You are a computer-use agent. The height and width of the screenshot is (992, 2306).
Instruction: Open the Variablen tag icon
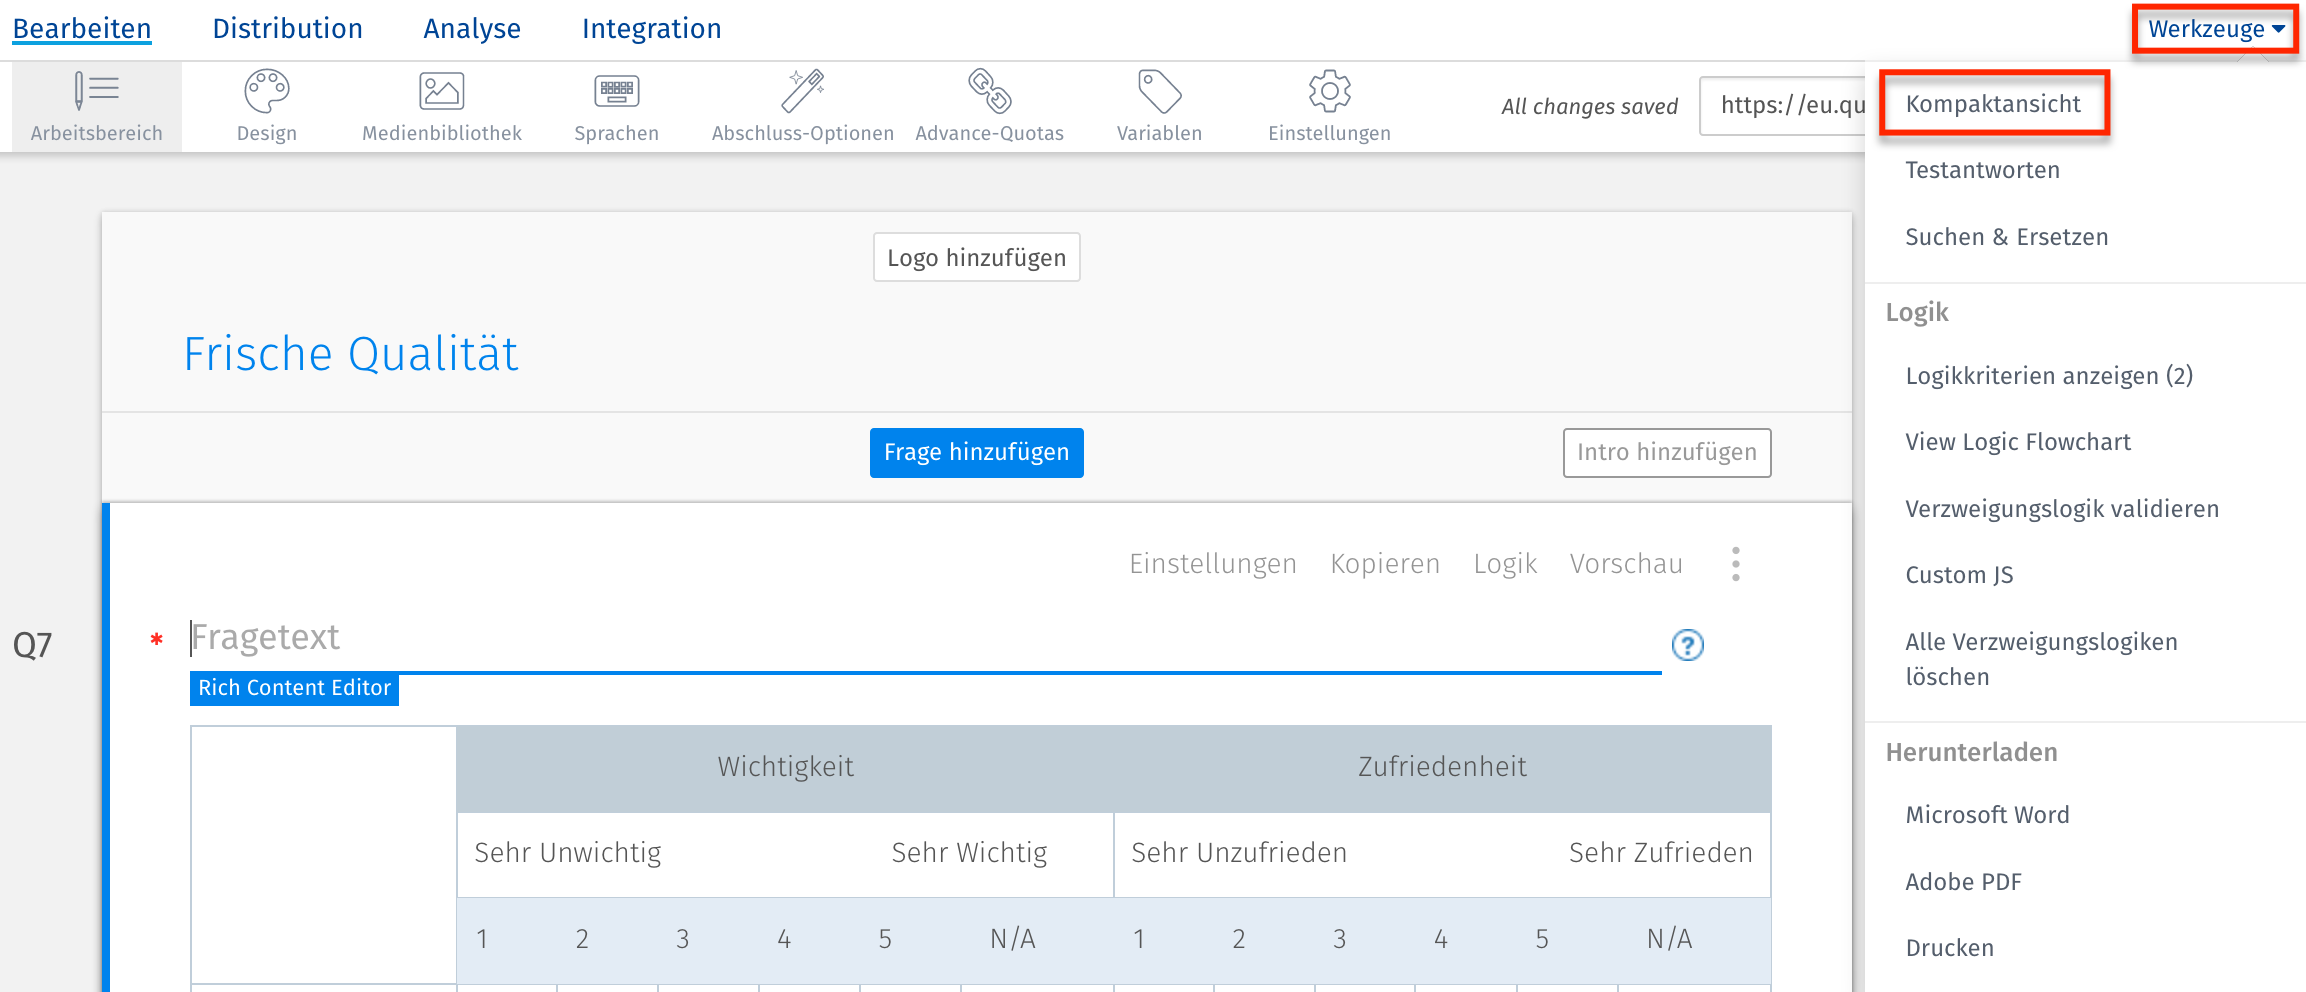point(1158,93)
